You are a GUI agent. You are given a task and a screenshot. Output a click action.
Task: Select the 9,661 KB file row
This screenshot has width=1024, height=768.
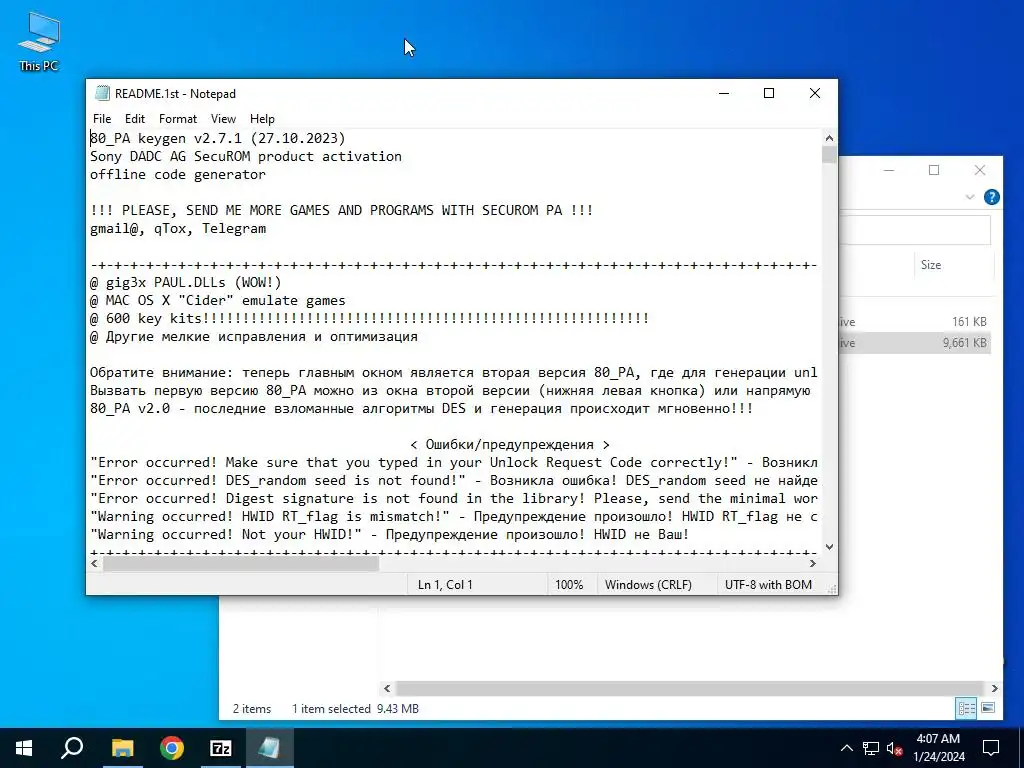pos(914,343)
